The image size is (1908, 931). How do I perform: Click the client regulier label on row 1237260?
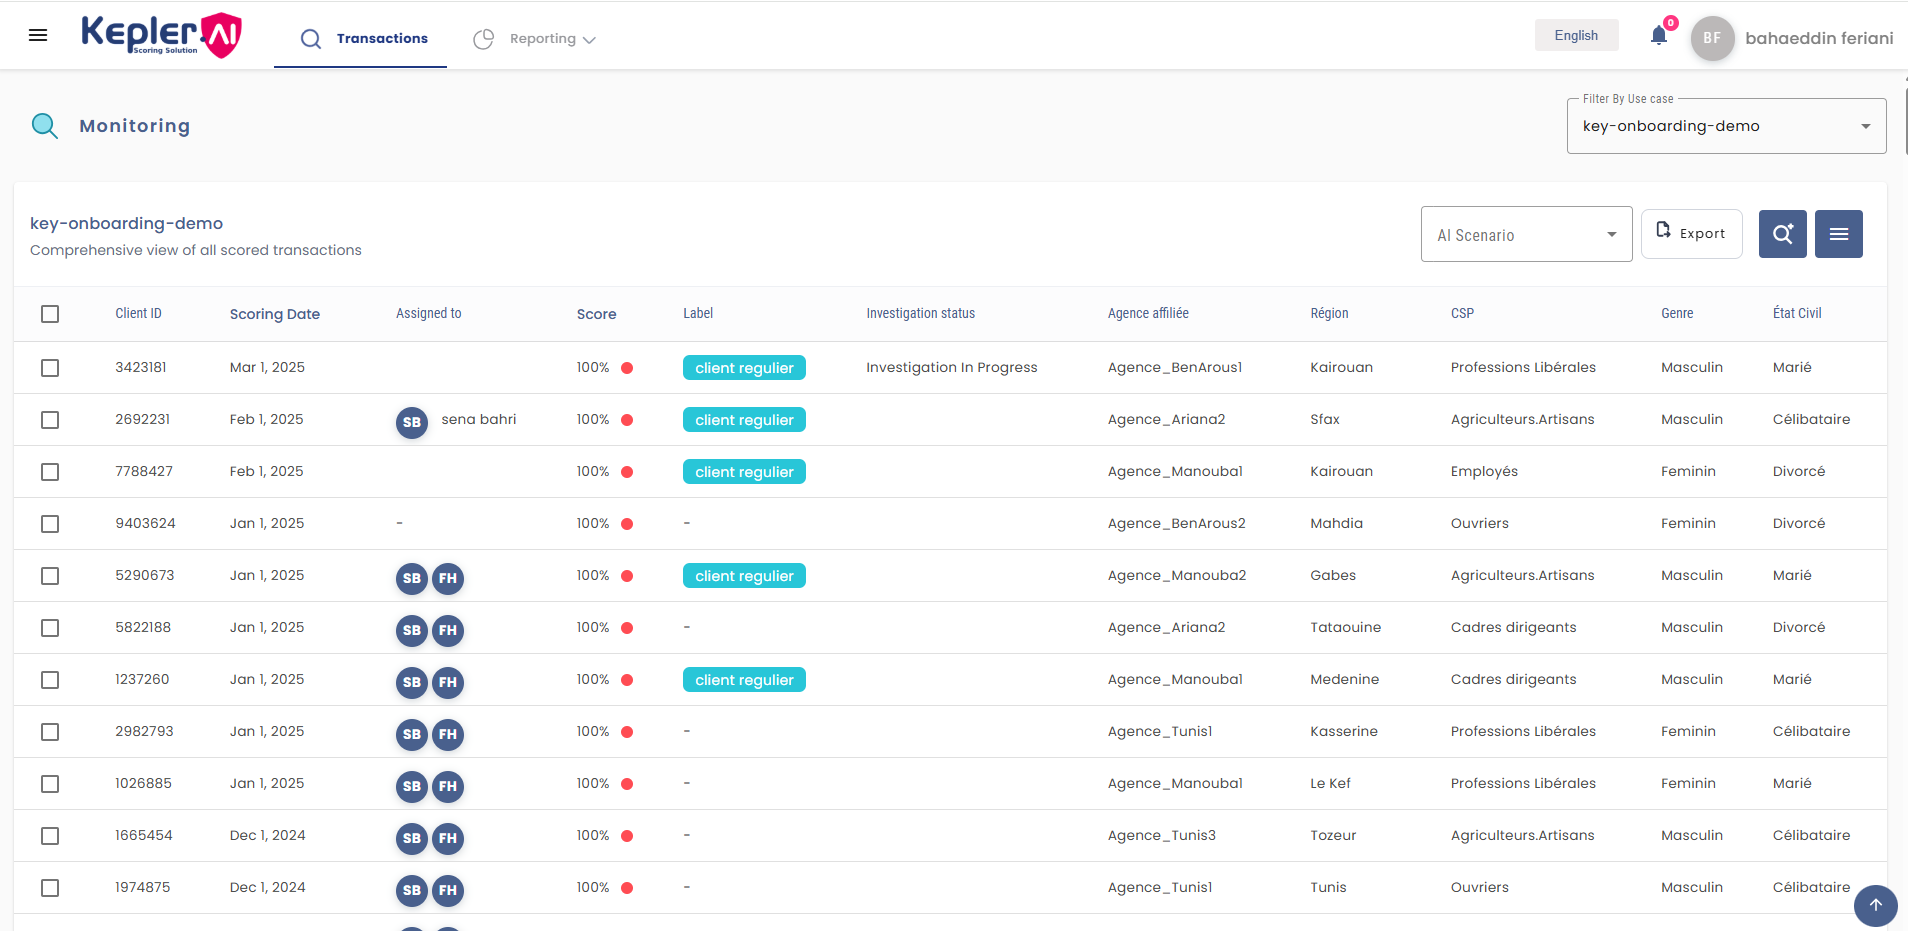pyautogui.click(x=744, y=679)
